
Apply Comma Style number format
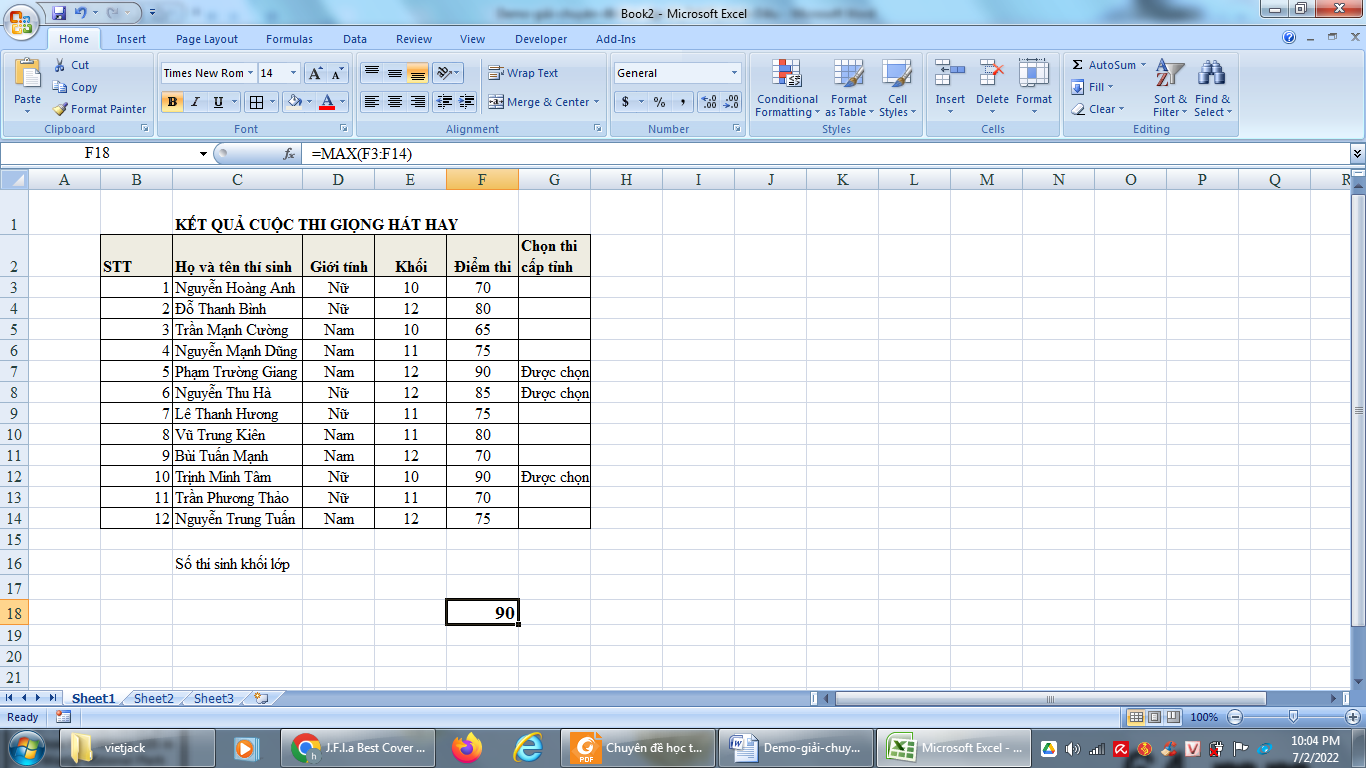point(682,102)
